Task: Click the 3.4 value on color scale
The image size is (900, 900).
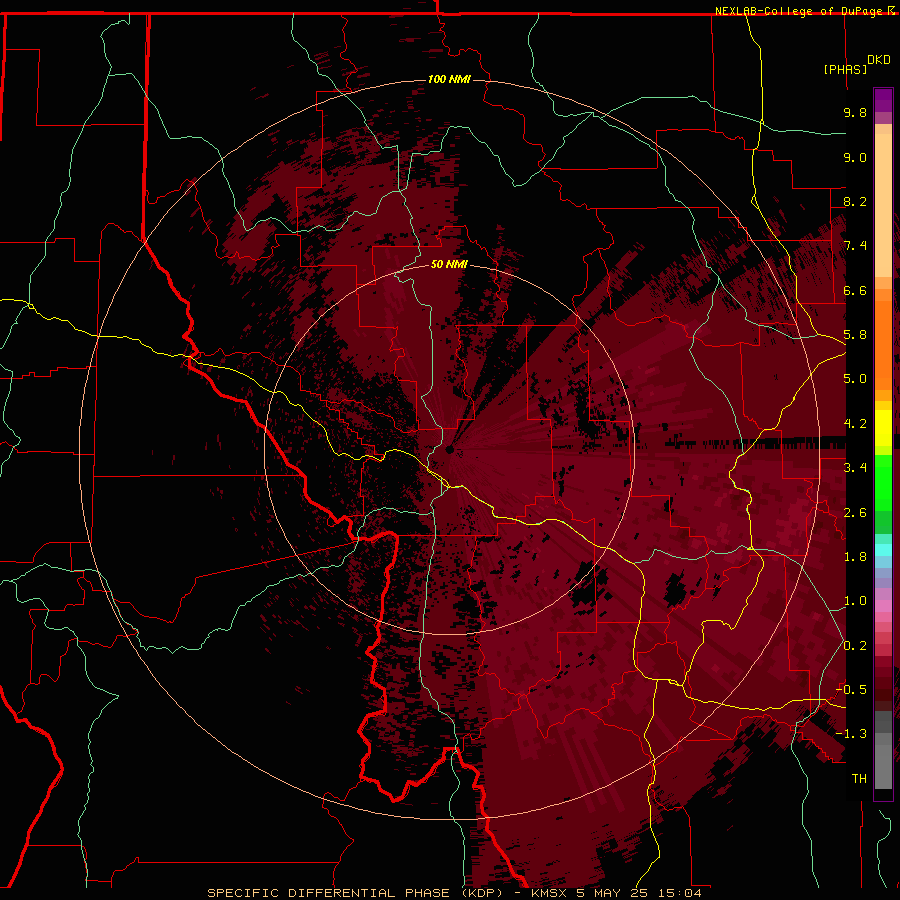Action: coord(855,468)
